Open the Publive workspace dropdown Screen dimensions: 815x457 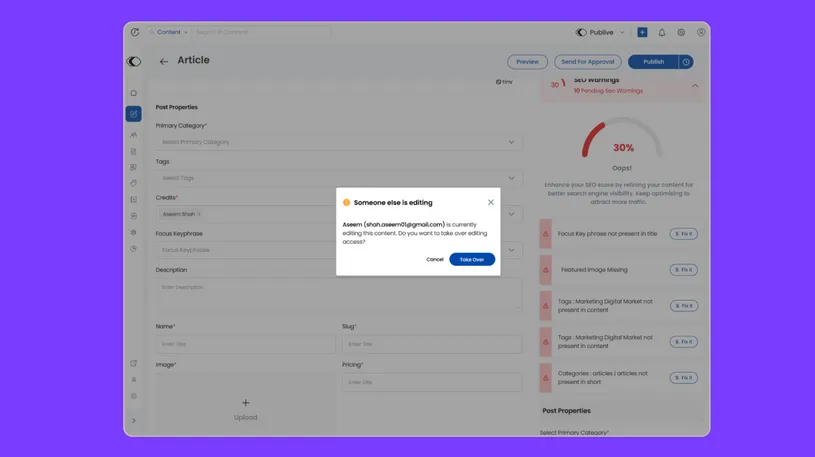(600, 32)
